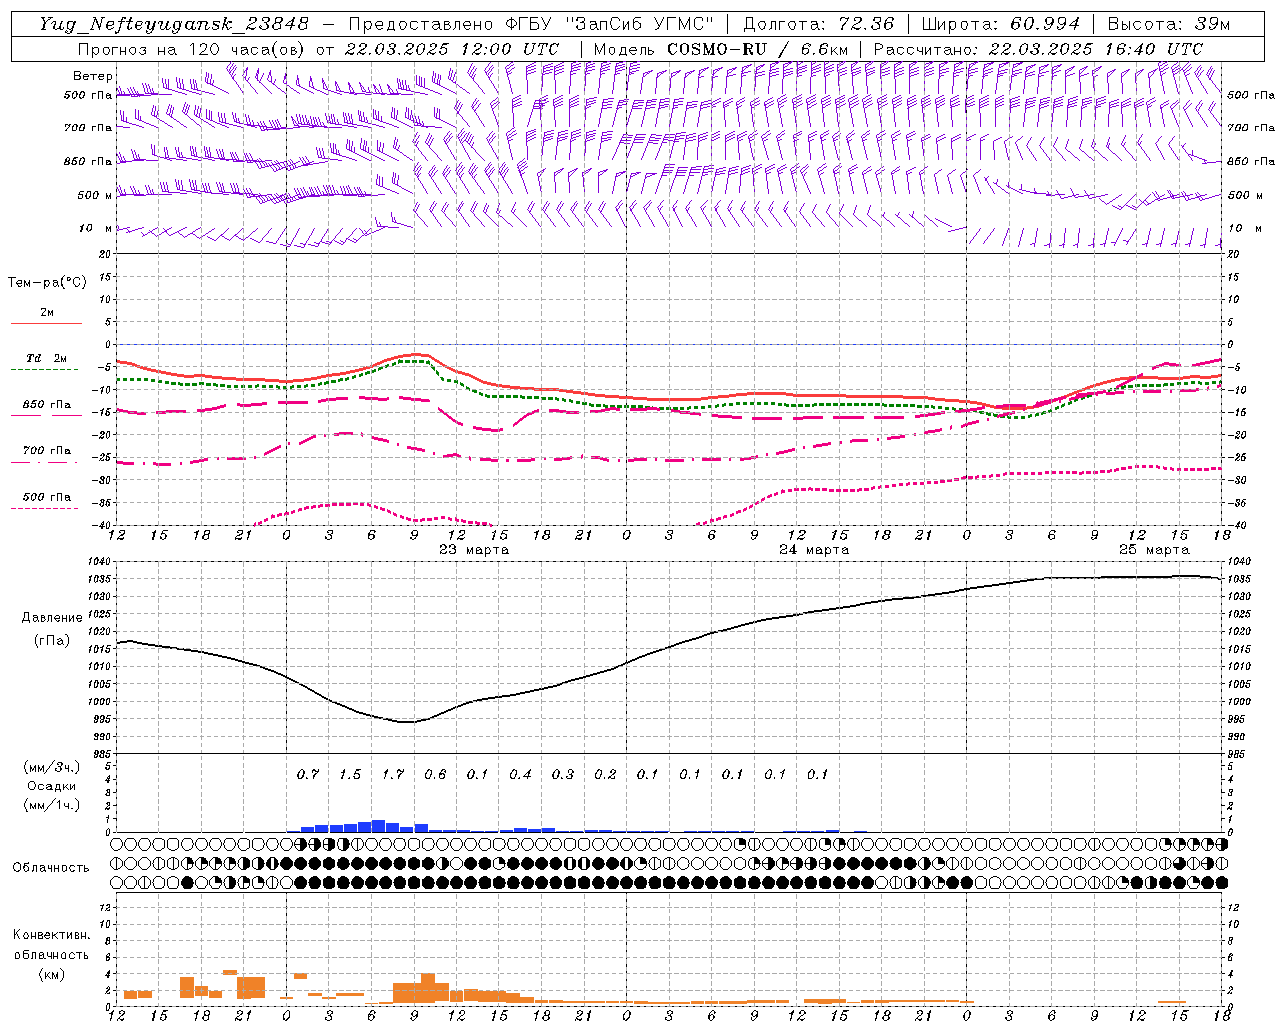Viewport: 1280px width, 1024px height.
Task: Select the 3-hour precipitation value 0.7
Action: click(x=308, y=775)
